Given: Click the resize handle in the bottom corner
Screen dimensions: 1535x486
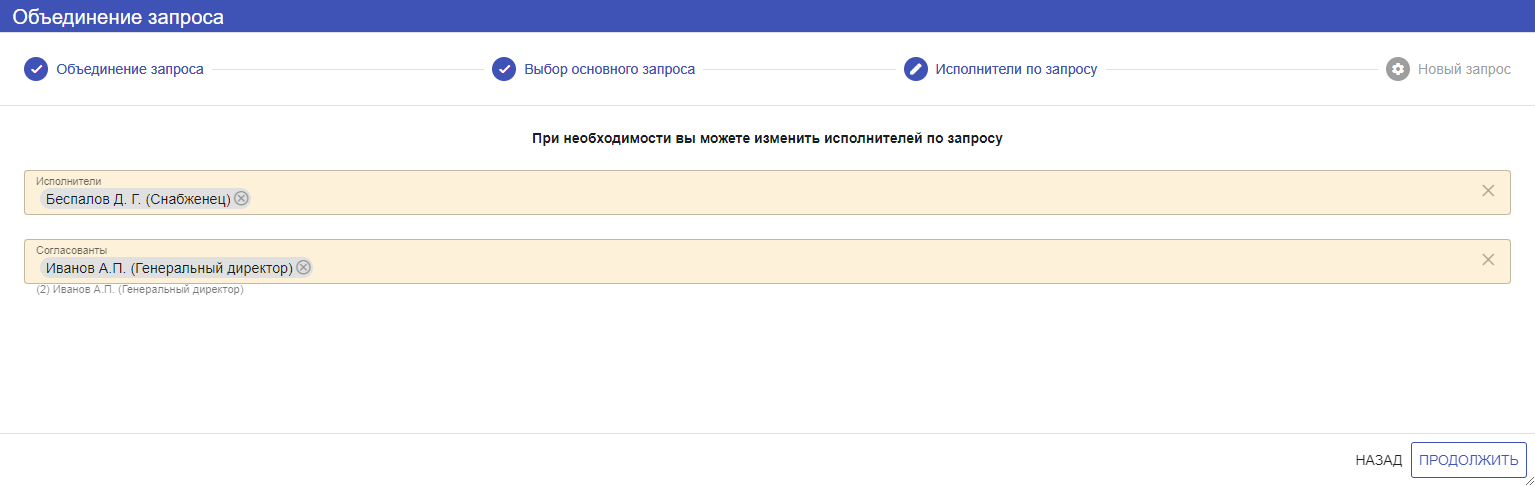Looking at the screenshot, I should (1528, 480).
